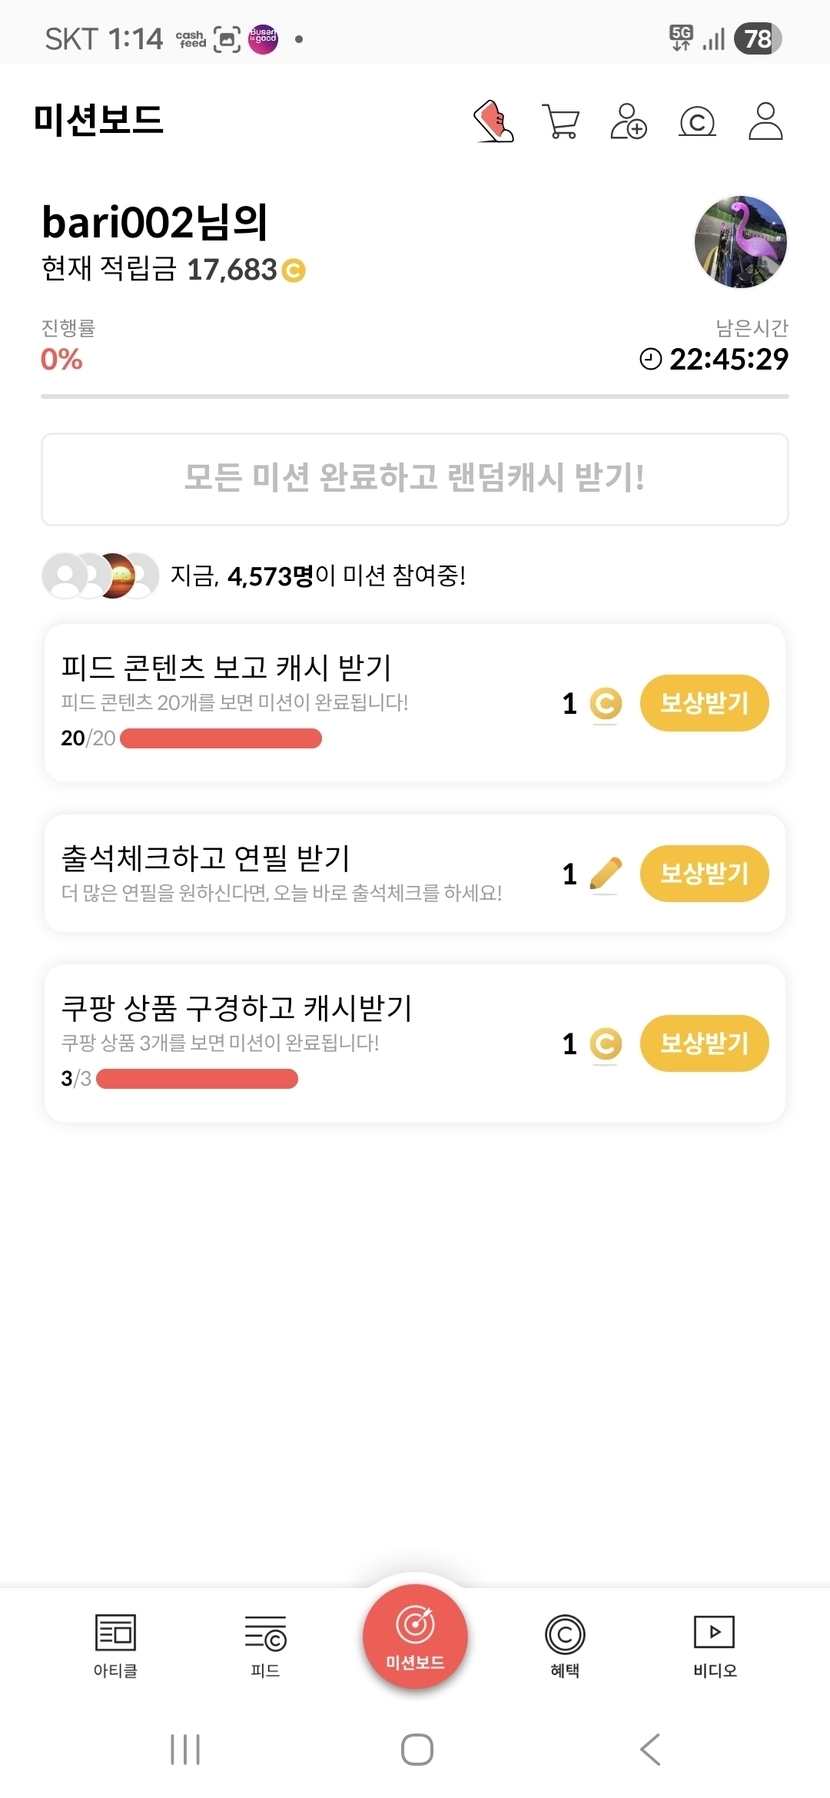Select the center 미션보드 tab
Image resolution: width=830 pixels, height=1798 pixels.
tap(415, 1637)
